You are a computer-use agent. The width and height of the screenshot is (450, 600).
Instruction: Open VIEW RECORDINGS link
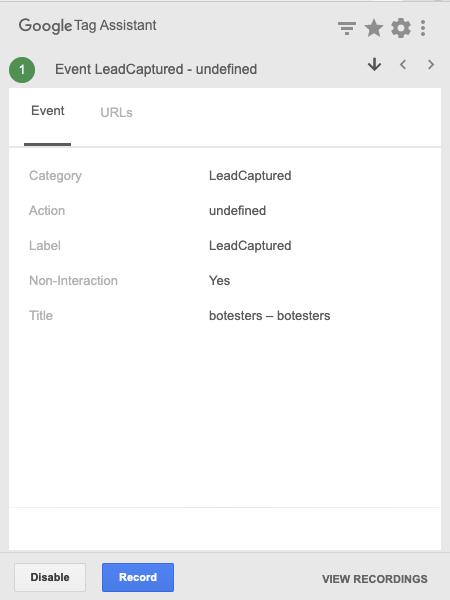pyautogui.click(x=374, y=579)
